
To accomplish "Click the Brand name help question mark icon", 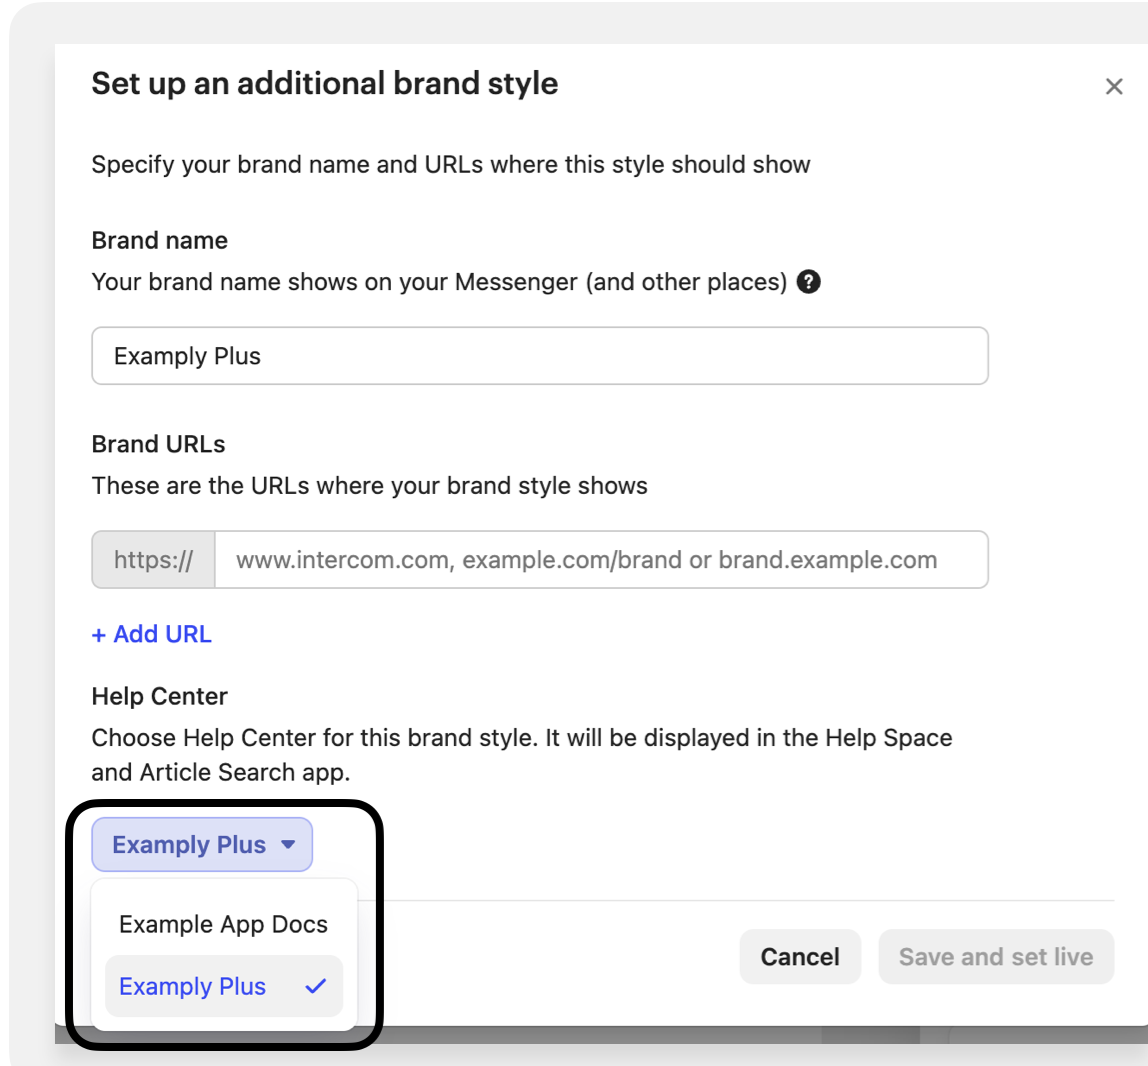I will click(x=809, y=282).
